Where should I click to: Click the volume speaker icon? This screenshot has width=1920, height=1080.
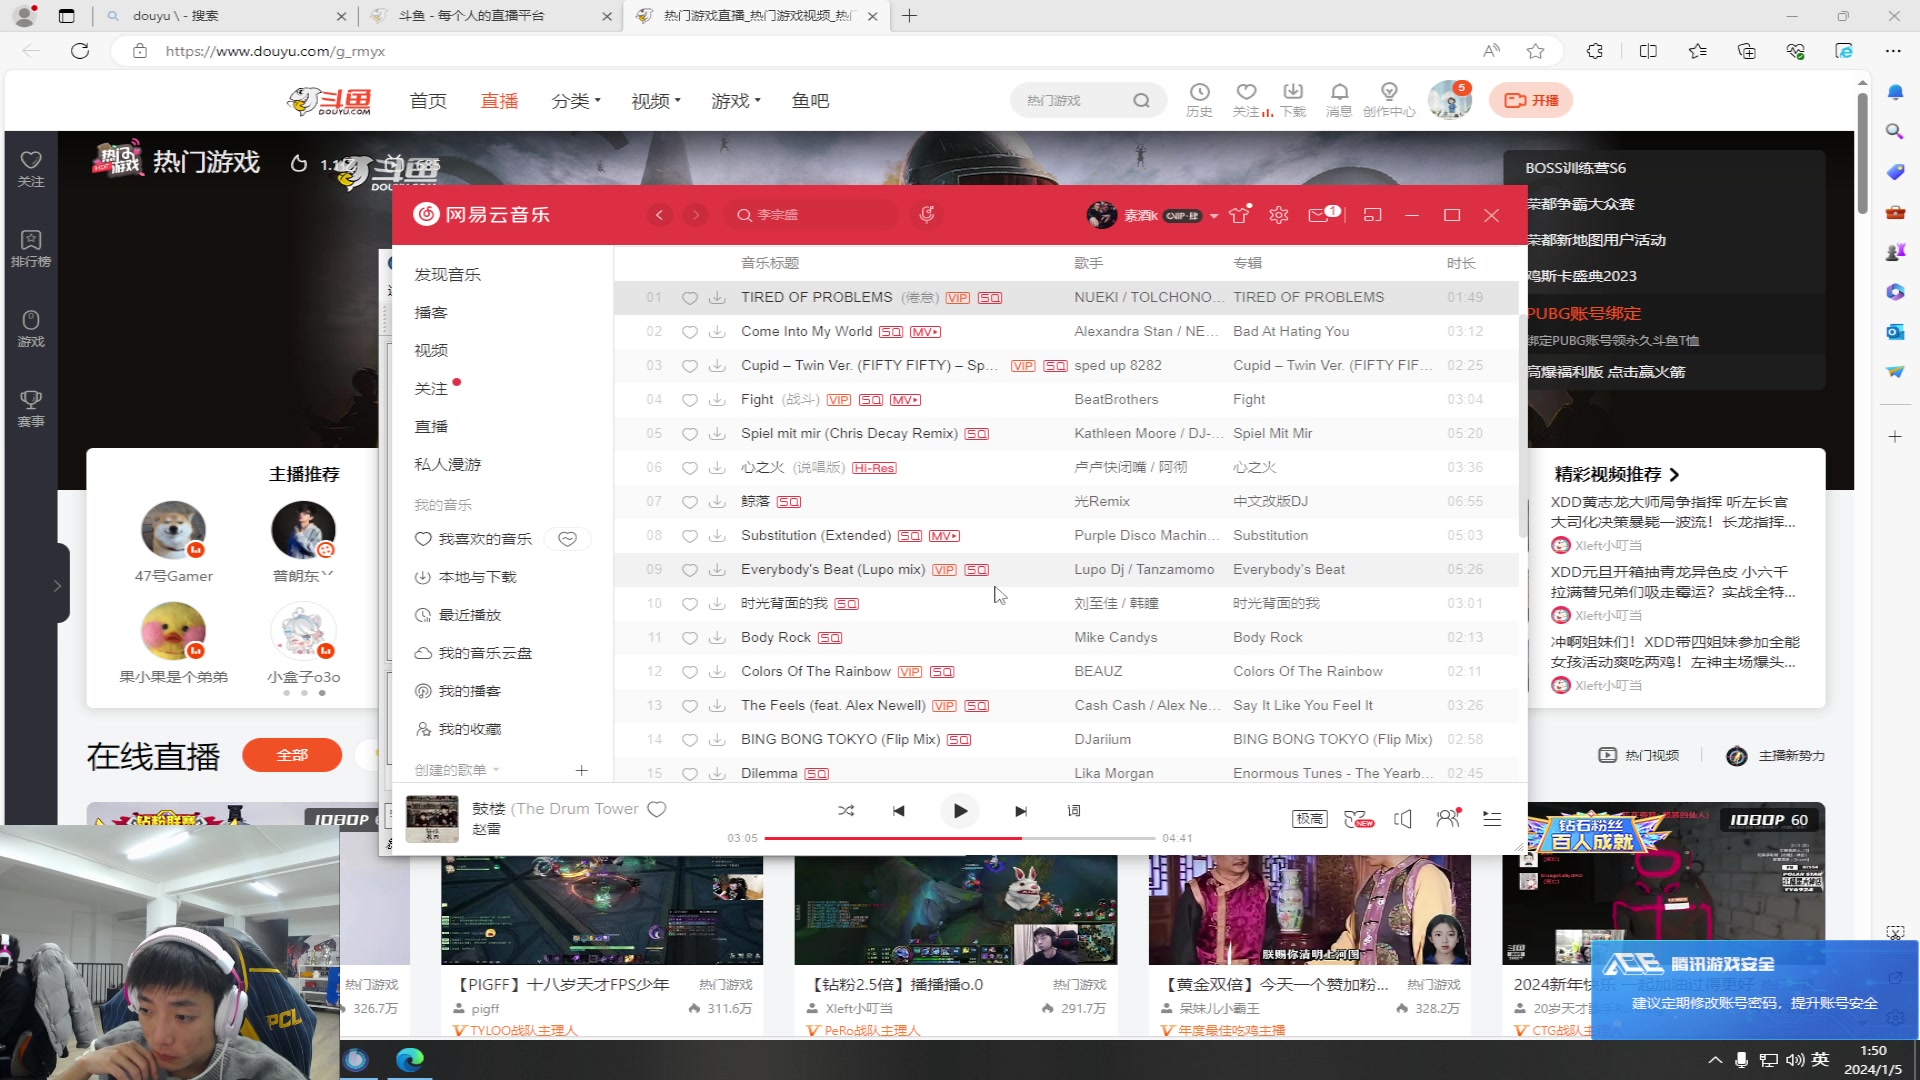pos(1403,819)
